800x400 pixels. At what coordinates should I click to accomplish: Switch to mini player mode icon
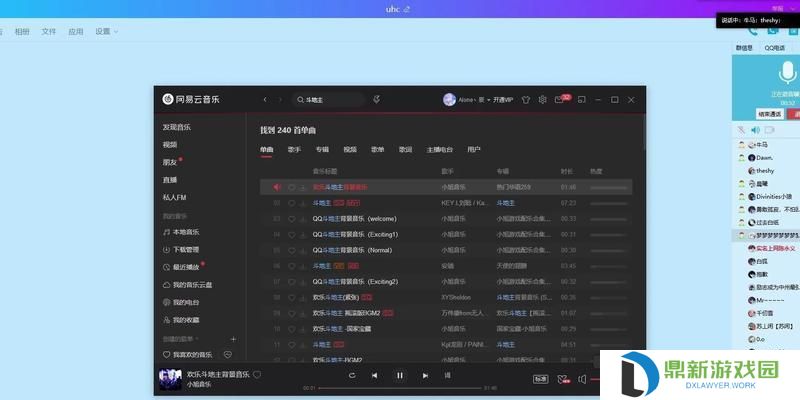[x=582, y=100]
